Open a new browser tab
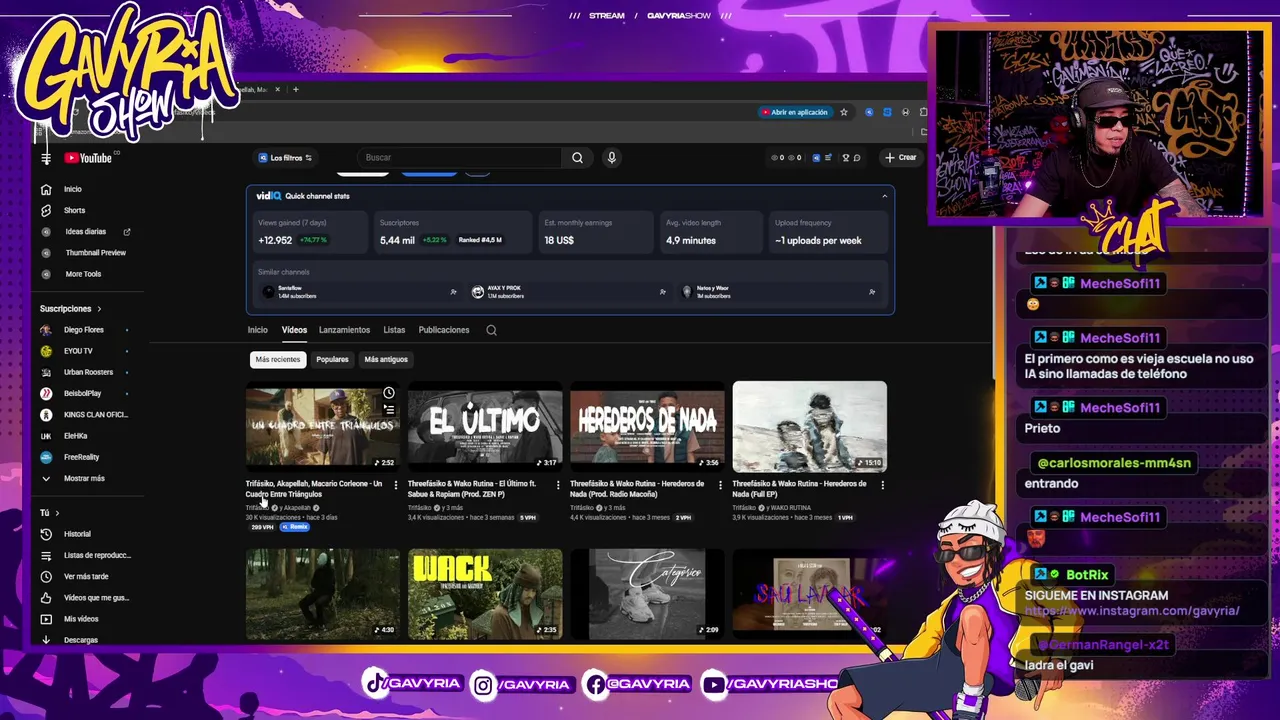1280x720 pixels. tap(295, 89)
